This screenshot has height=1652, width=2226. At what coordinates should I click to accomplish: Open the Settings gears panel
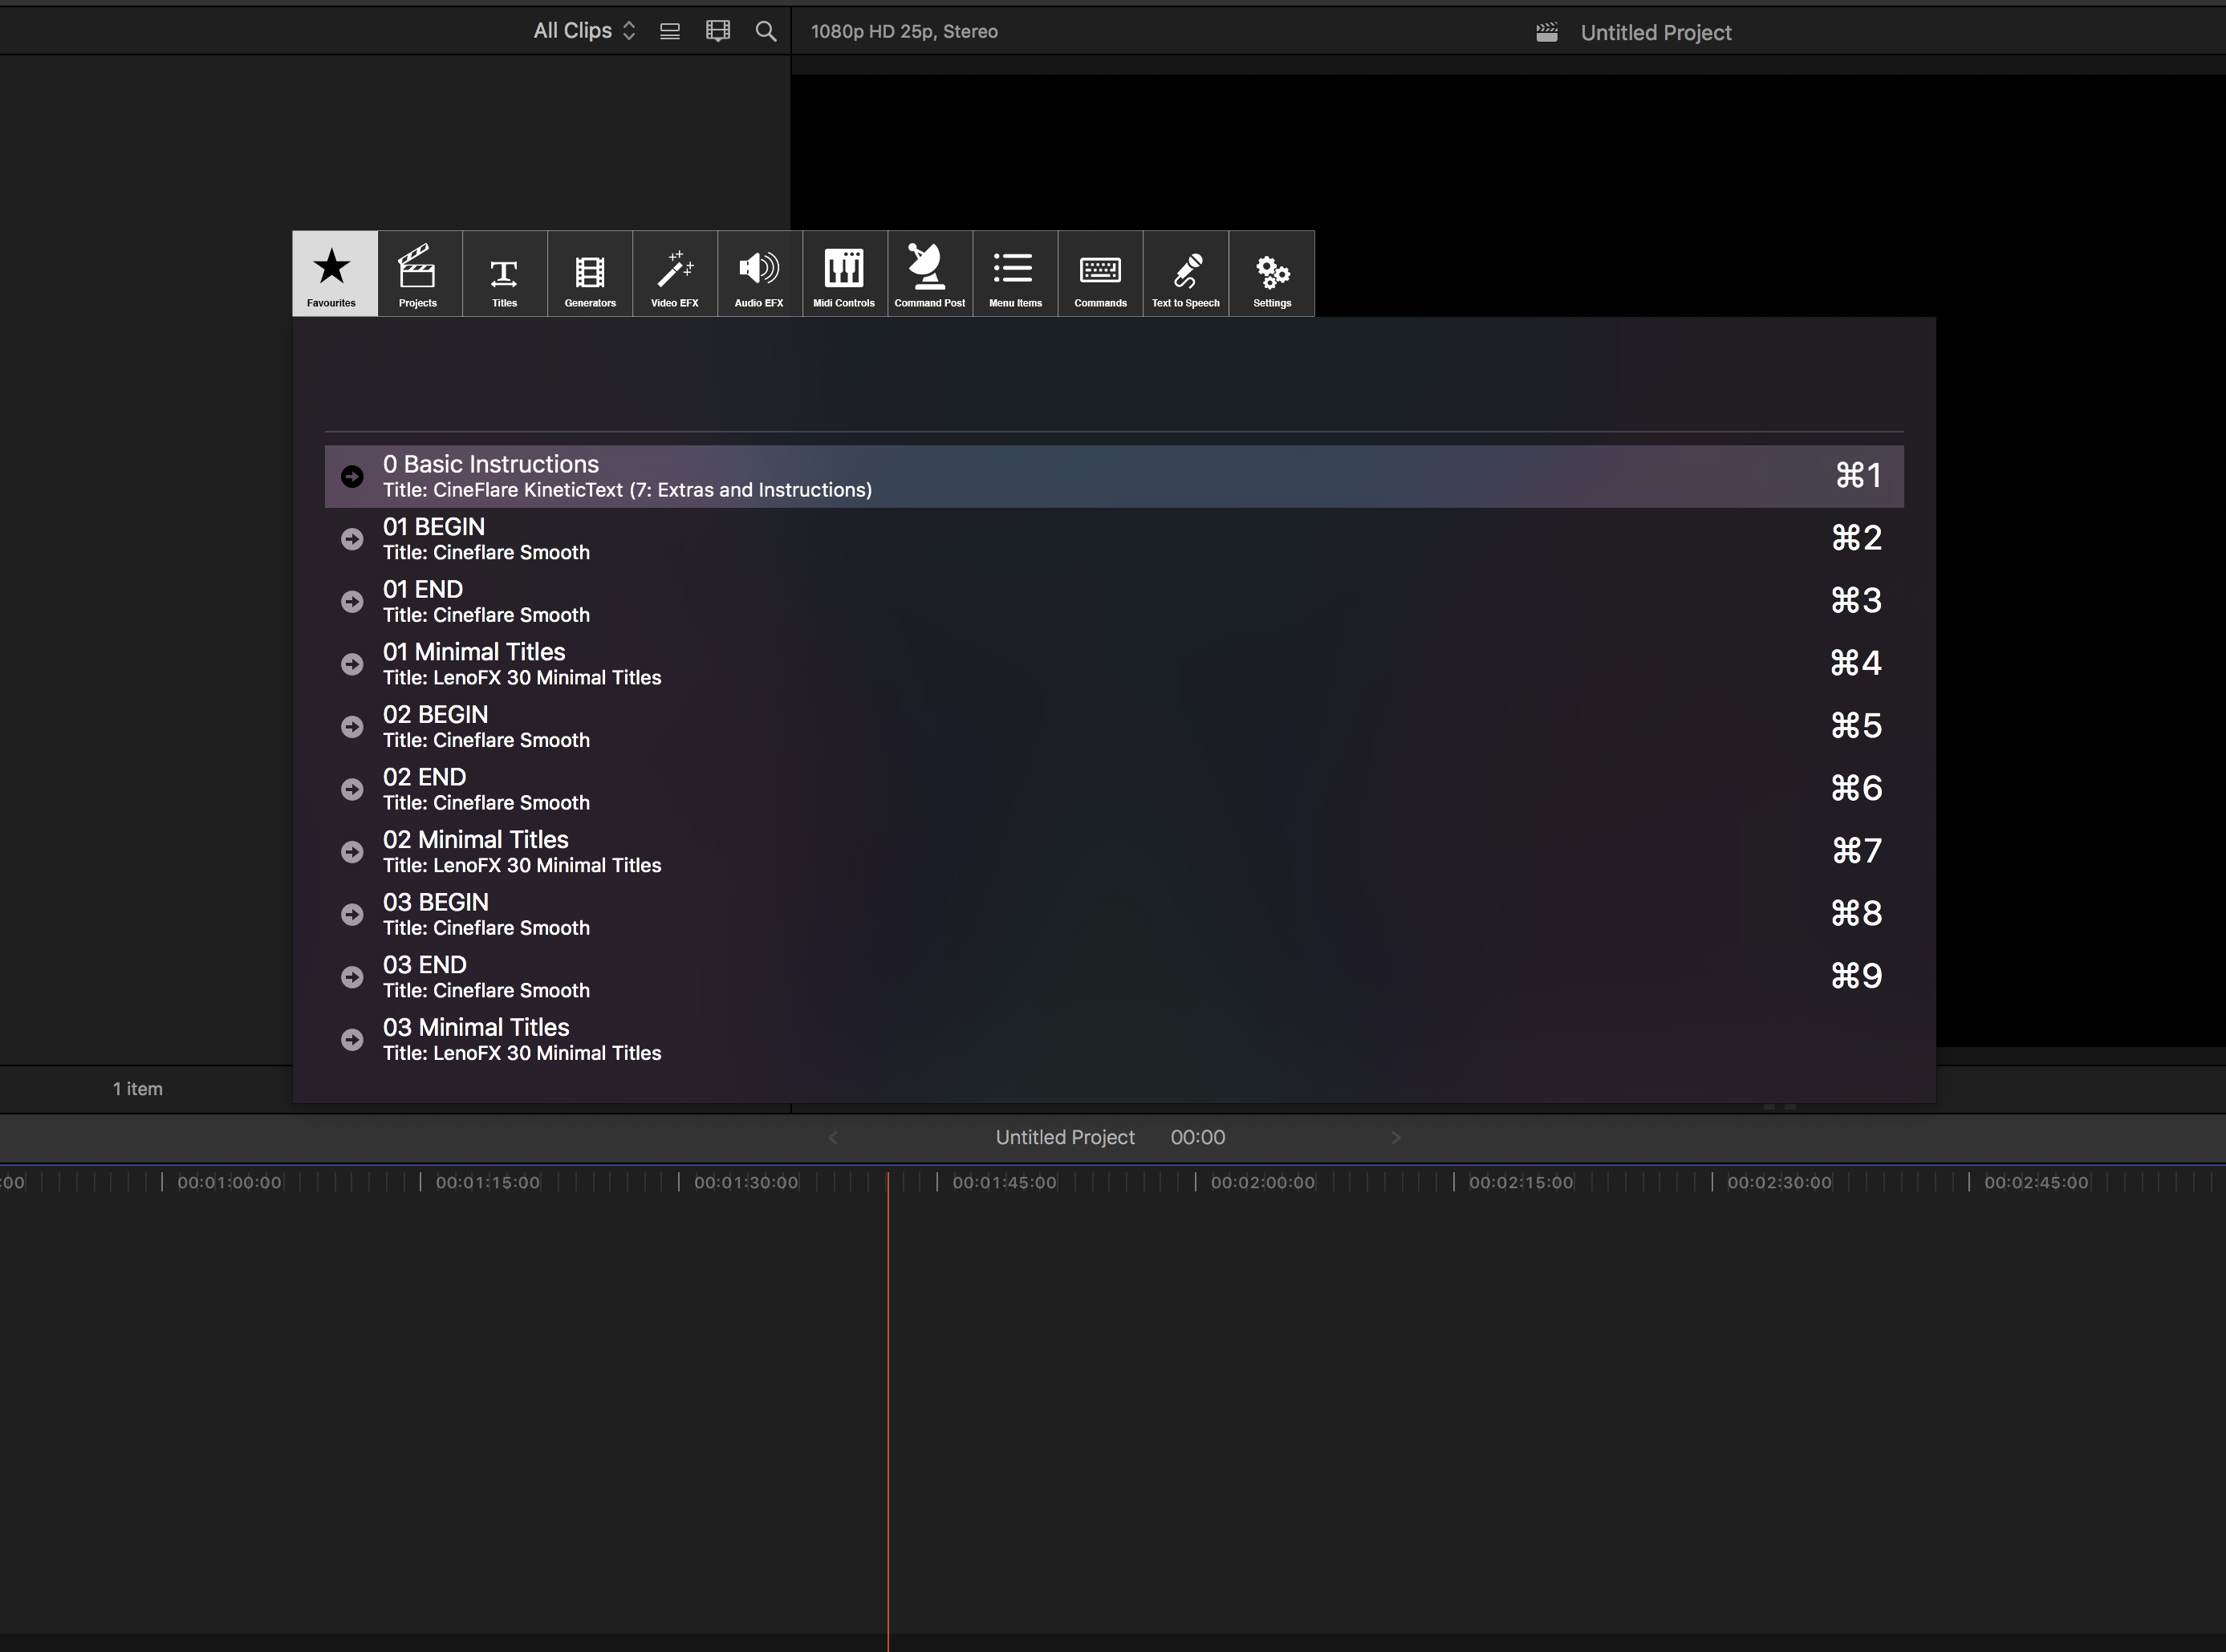pos(1271,272)
